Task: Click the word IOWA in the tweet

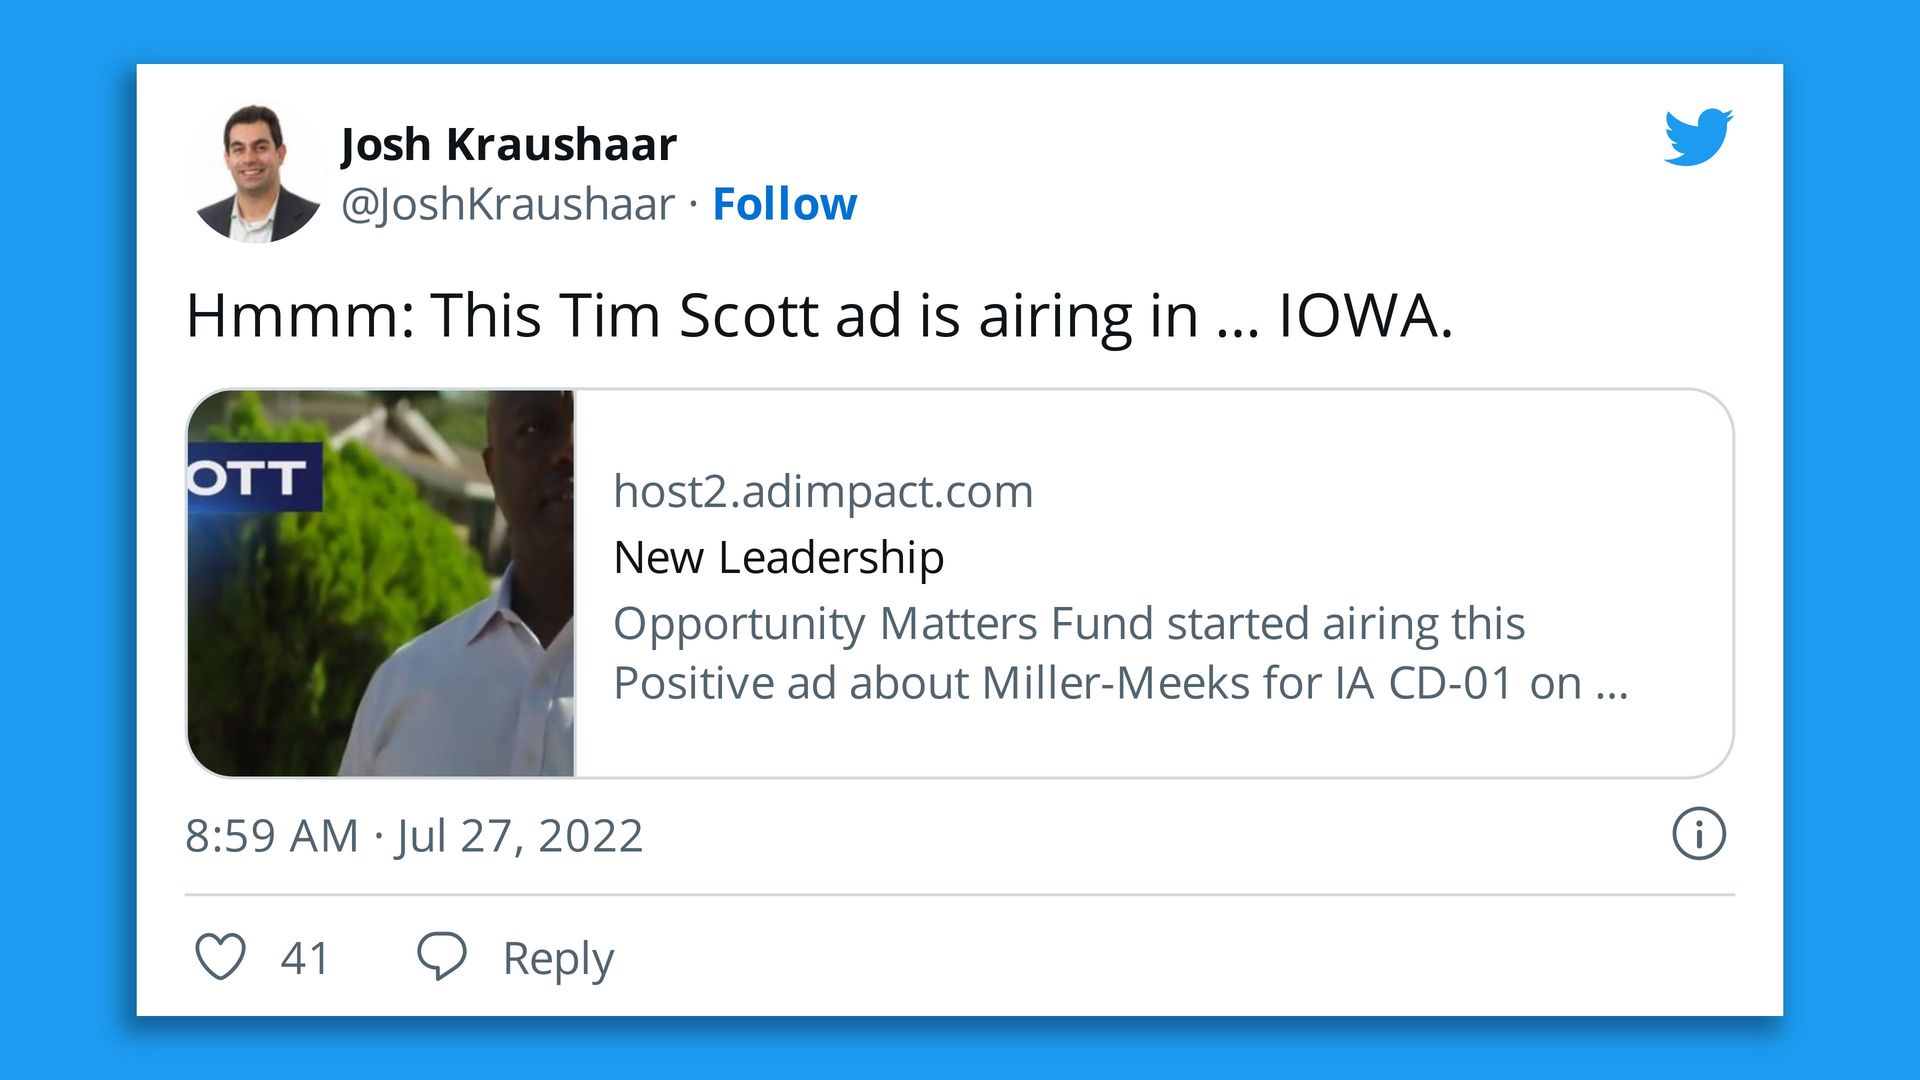Action: (x=1364, y=316)
